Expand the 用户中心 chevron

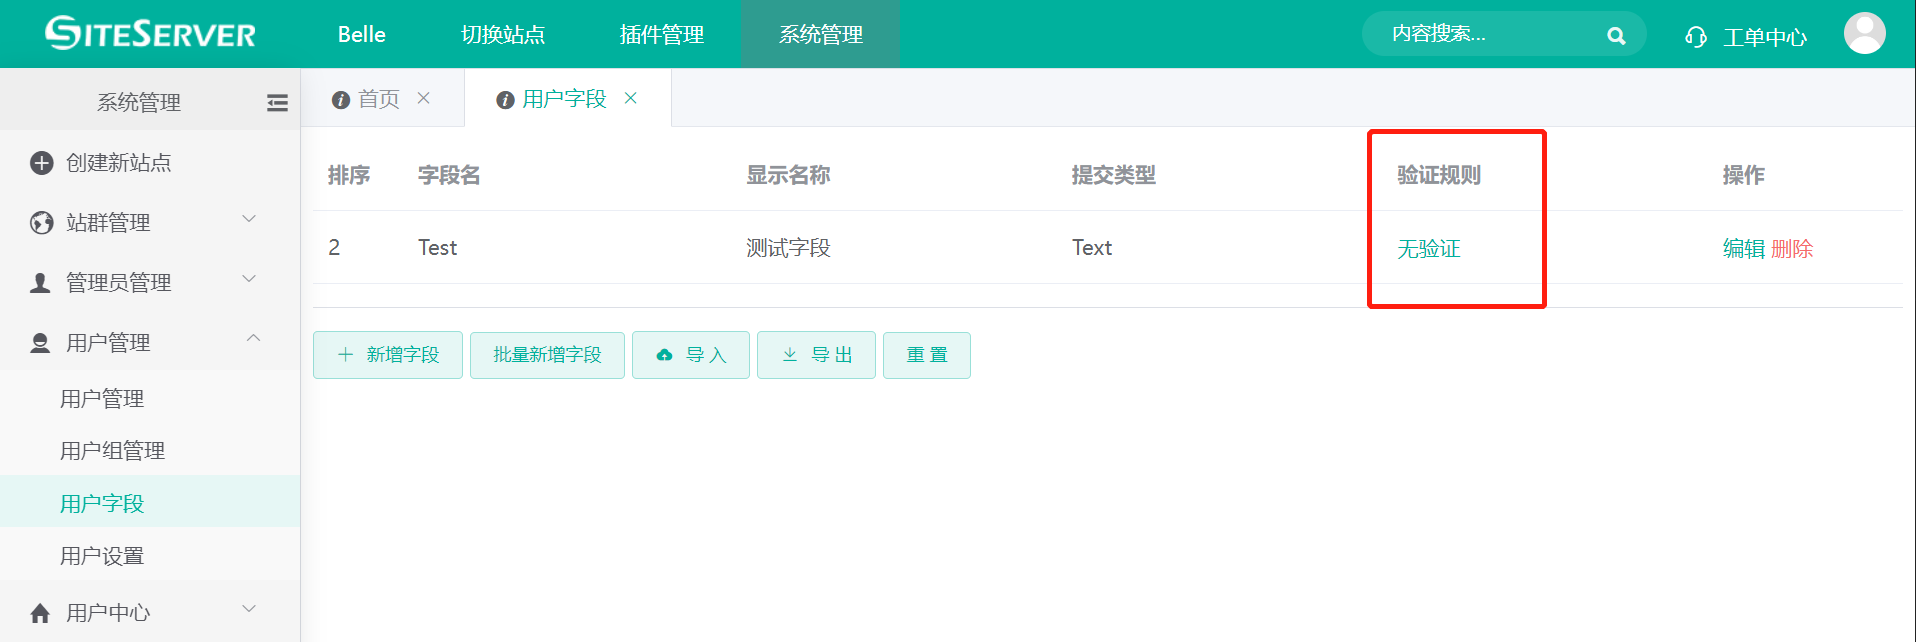(250, 609)
